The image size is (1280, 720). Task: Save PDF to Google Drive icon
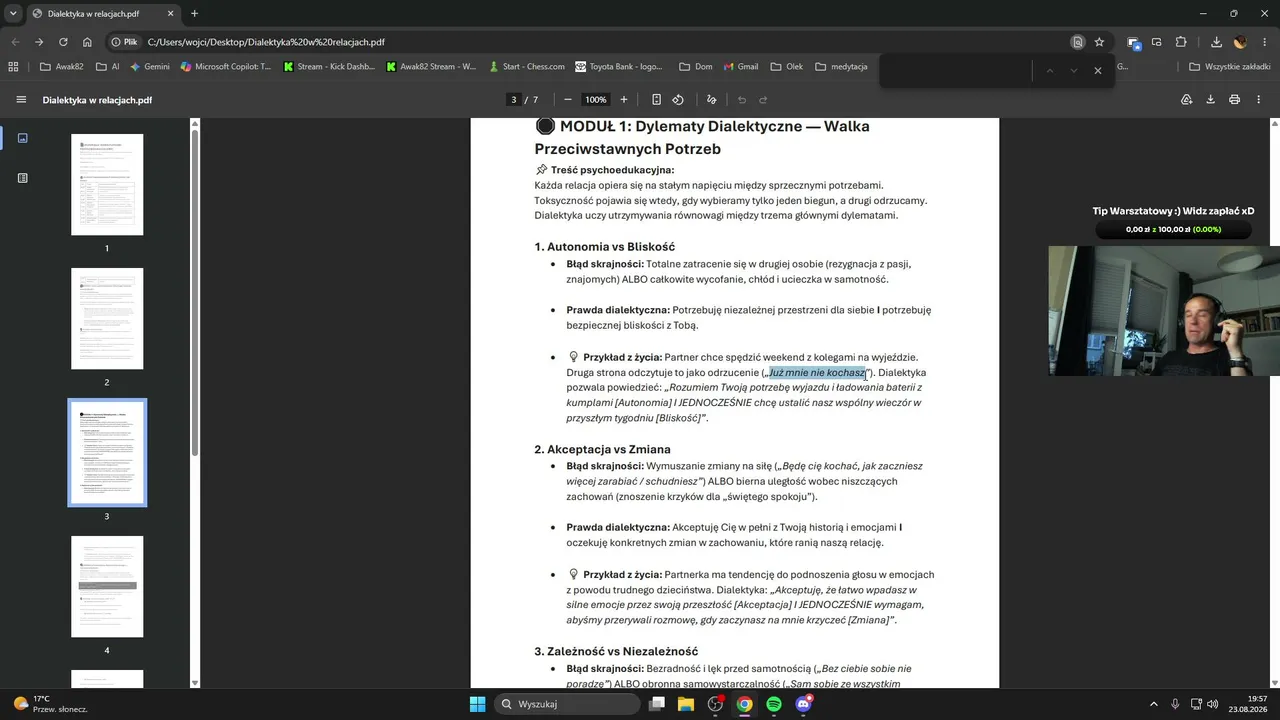pyautogui.click(x=1186, y=100)
